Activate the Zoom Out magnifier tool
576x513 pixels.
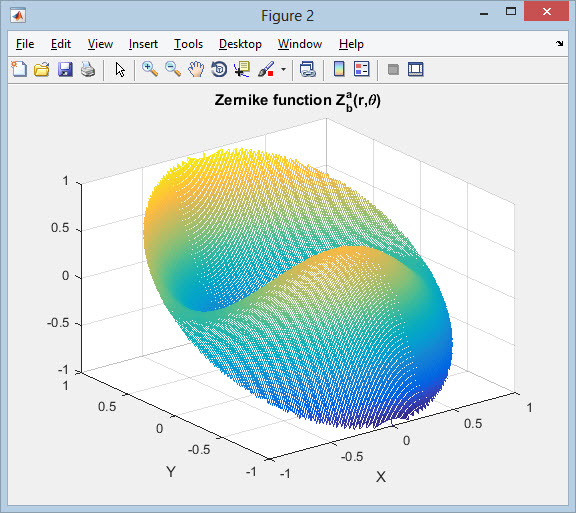tap(173, 69)
